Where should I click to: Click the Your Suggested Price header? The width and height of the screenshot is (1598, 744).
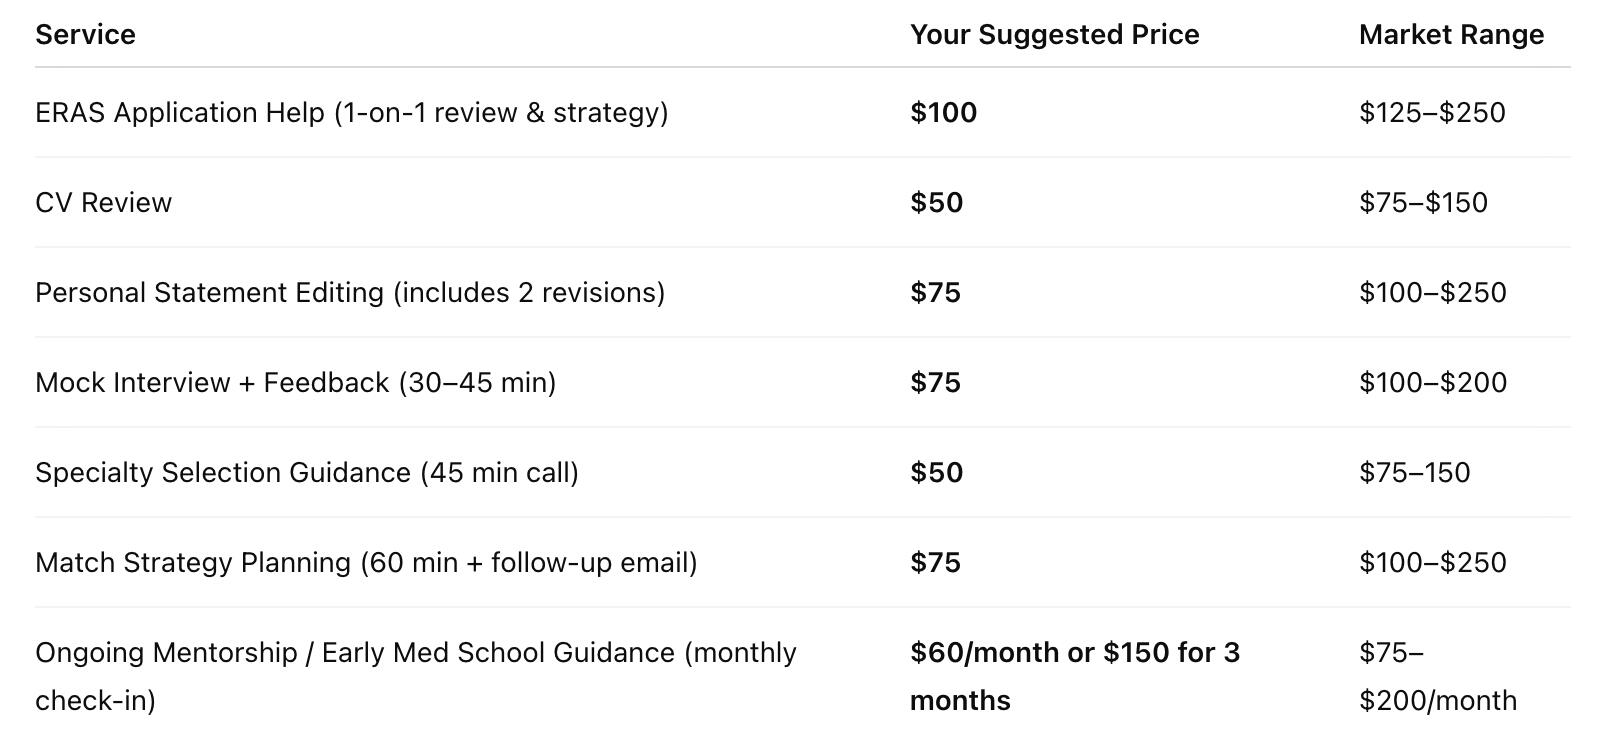point(1054,34)
